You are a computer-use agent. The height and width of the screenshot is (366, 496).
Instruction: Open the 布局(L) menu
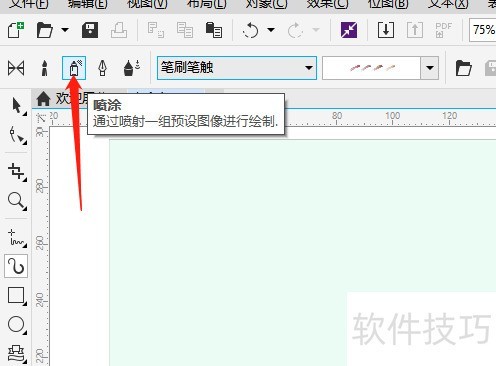[206, 4]
